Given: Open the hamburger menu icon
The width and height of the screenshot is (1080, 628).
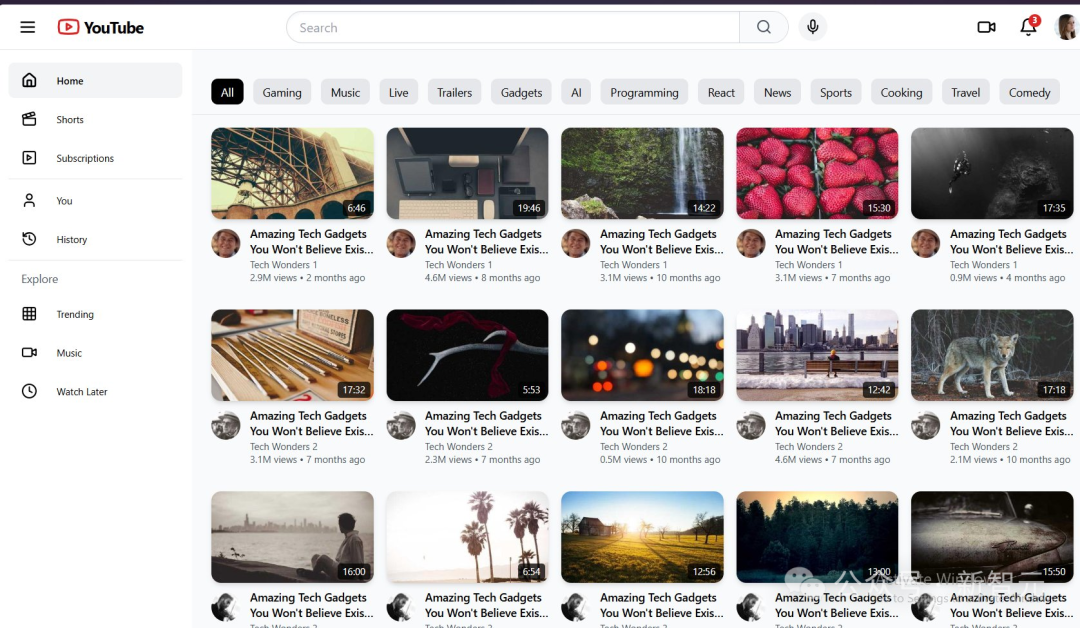Looking at the screenshot, I should pyautogui.click(x=27, y=27).
